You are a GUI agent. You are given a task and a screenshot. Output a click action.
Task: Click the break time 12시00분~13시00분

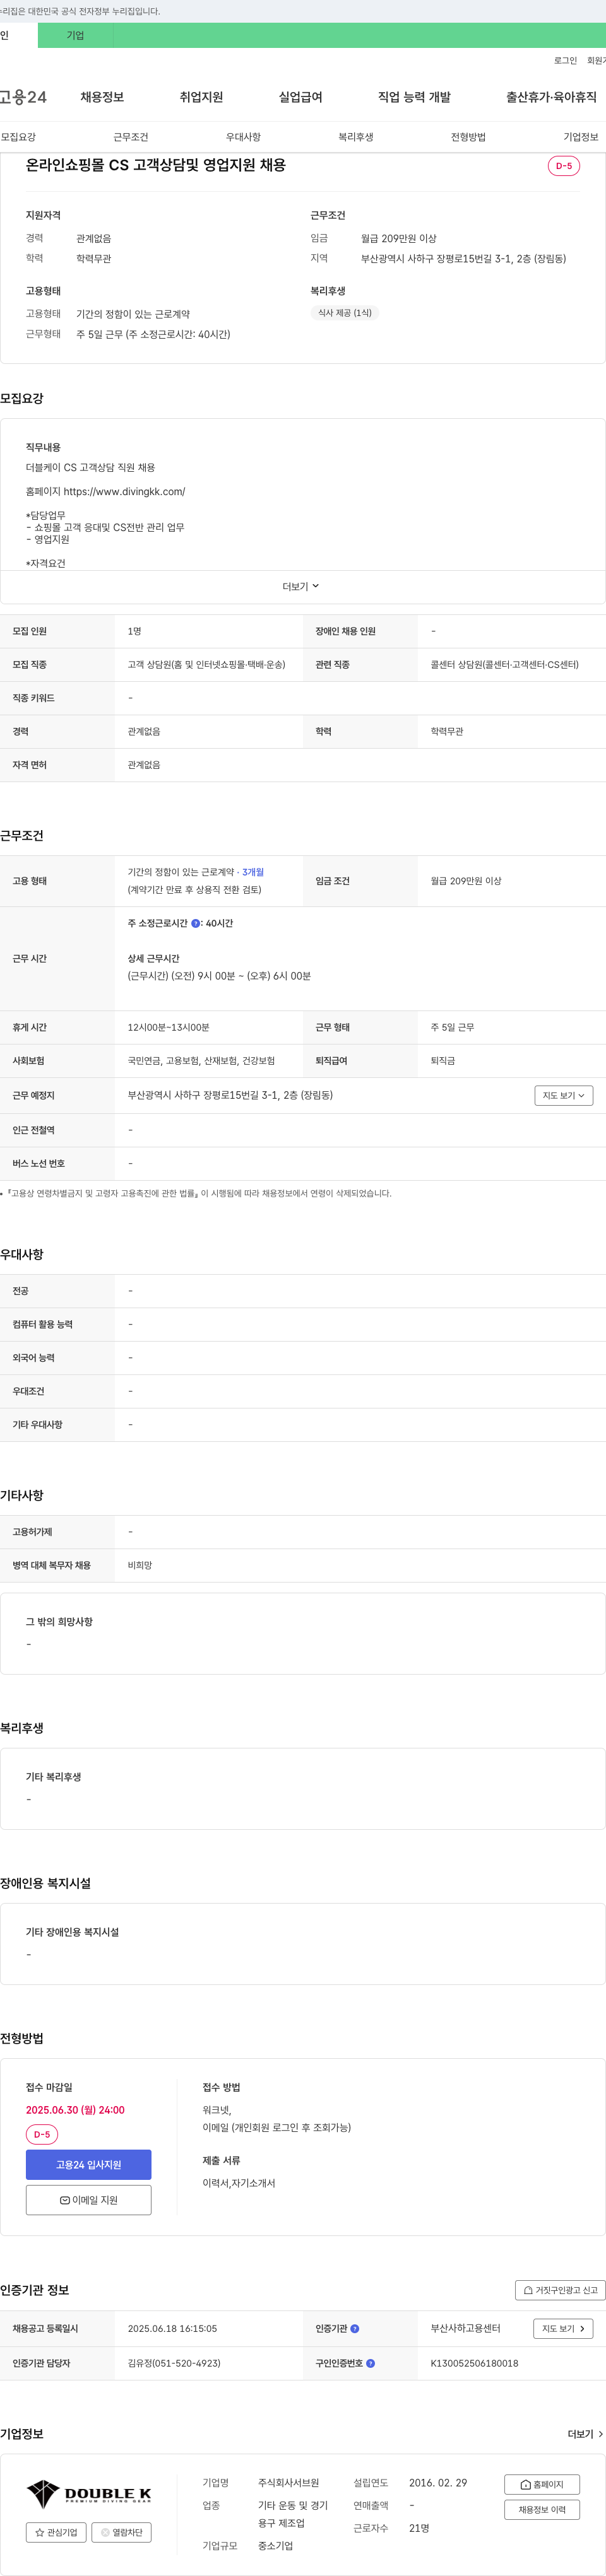pos(168,1028)
